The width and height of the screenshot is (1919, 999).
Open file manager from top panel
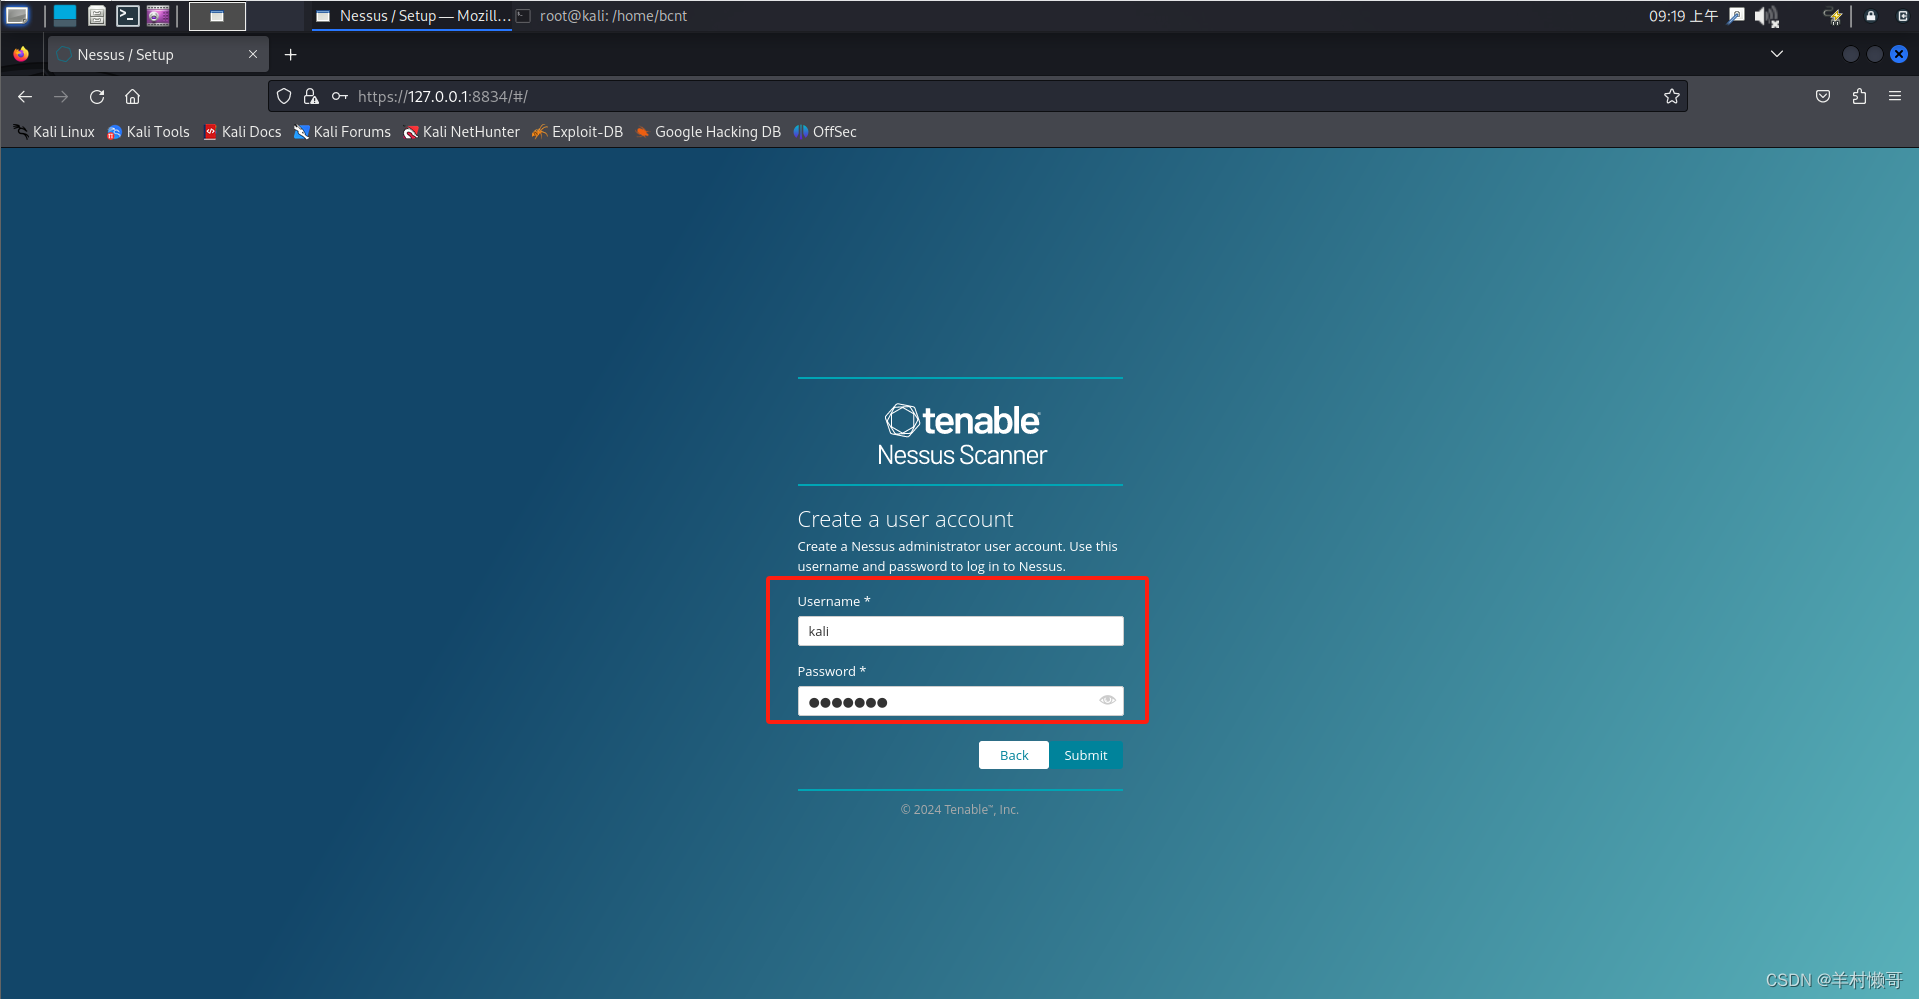point(97,15)
